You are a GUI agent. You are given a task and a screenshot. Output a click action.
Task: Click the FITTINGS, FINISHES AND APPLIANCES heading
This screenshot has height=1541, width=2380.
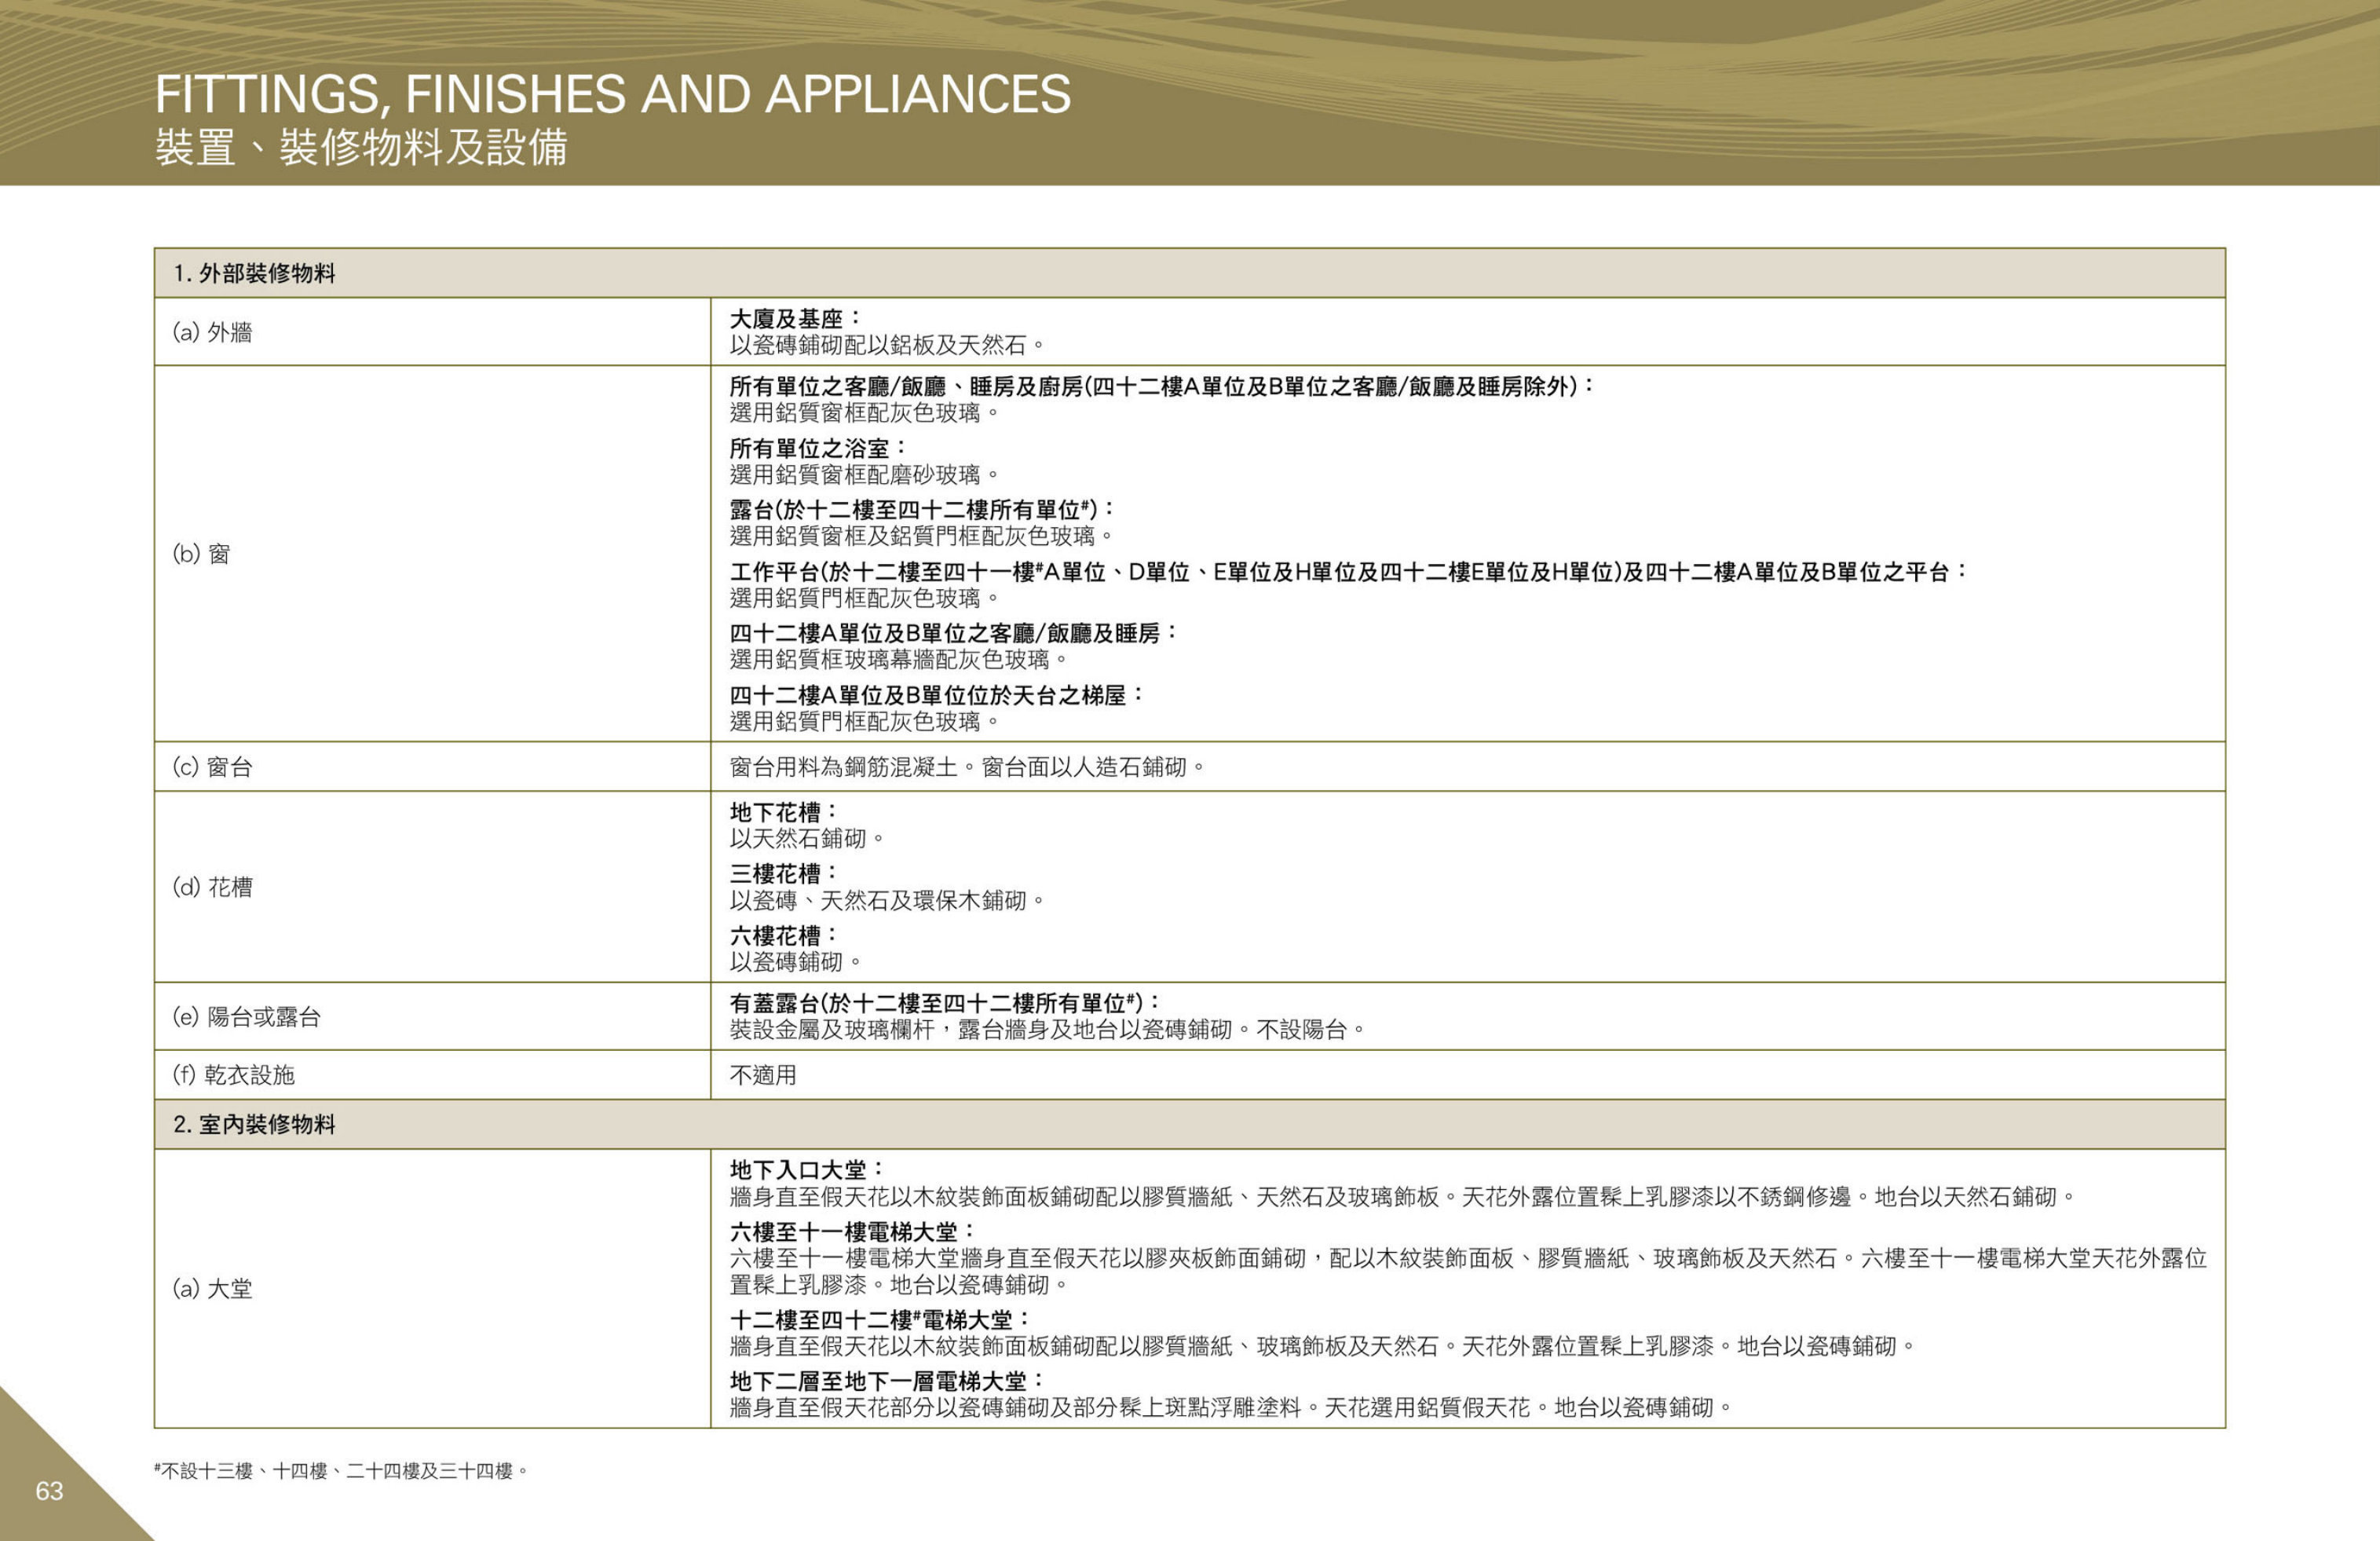point(612,94)
